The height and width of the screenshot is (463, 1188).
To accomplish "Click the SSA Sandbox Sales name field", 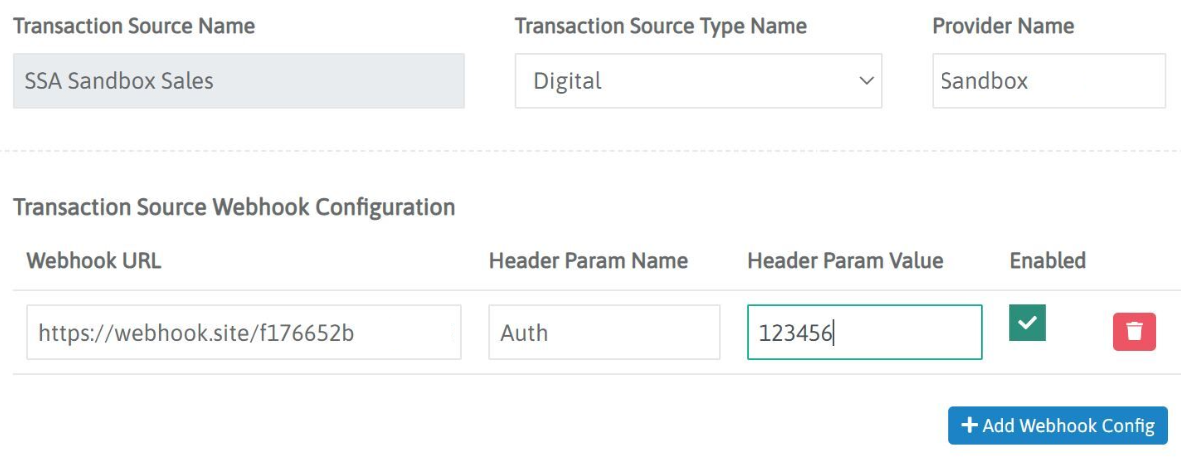I will coord(238,81).
